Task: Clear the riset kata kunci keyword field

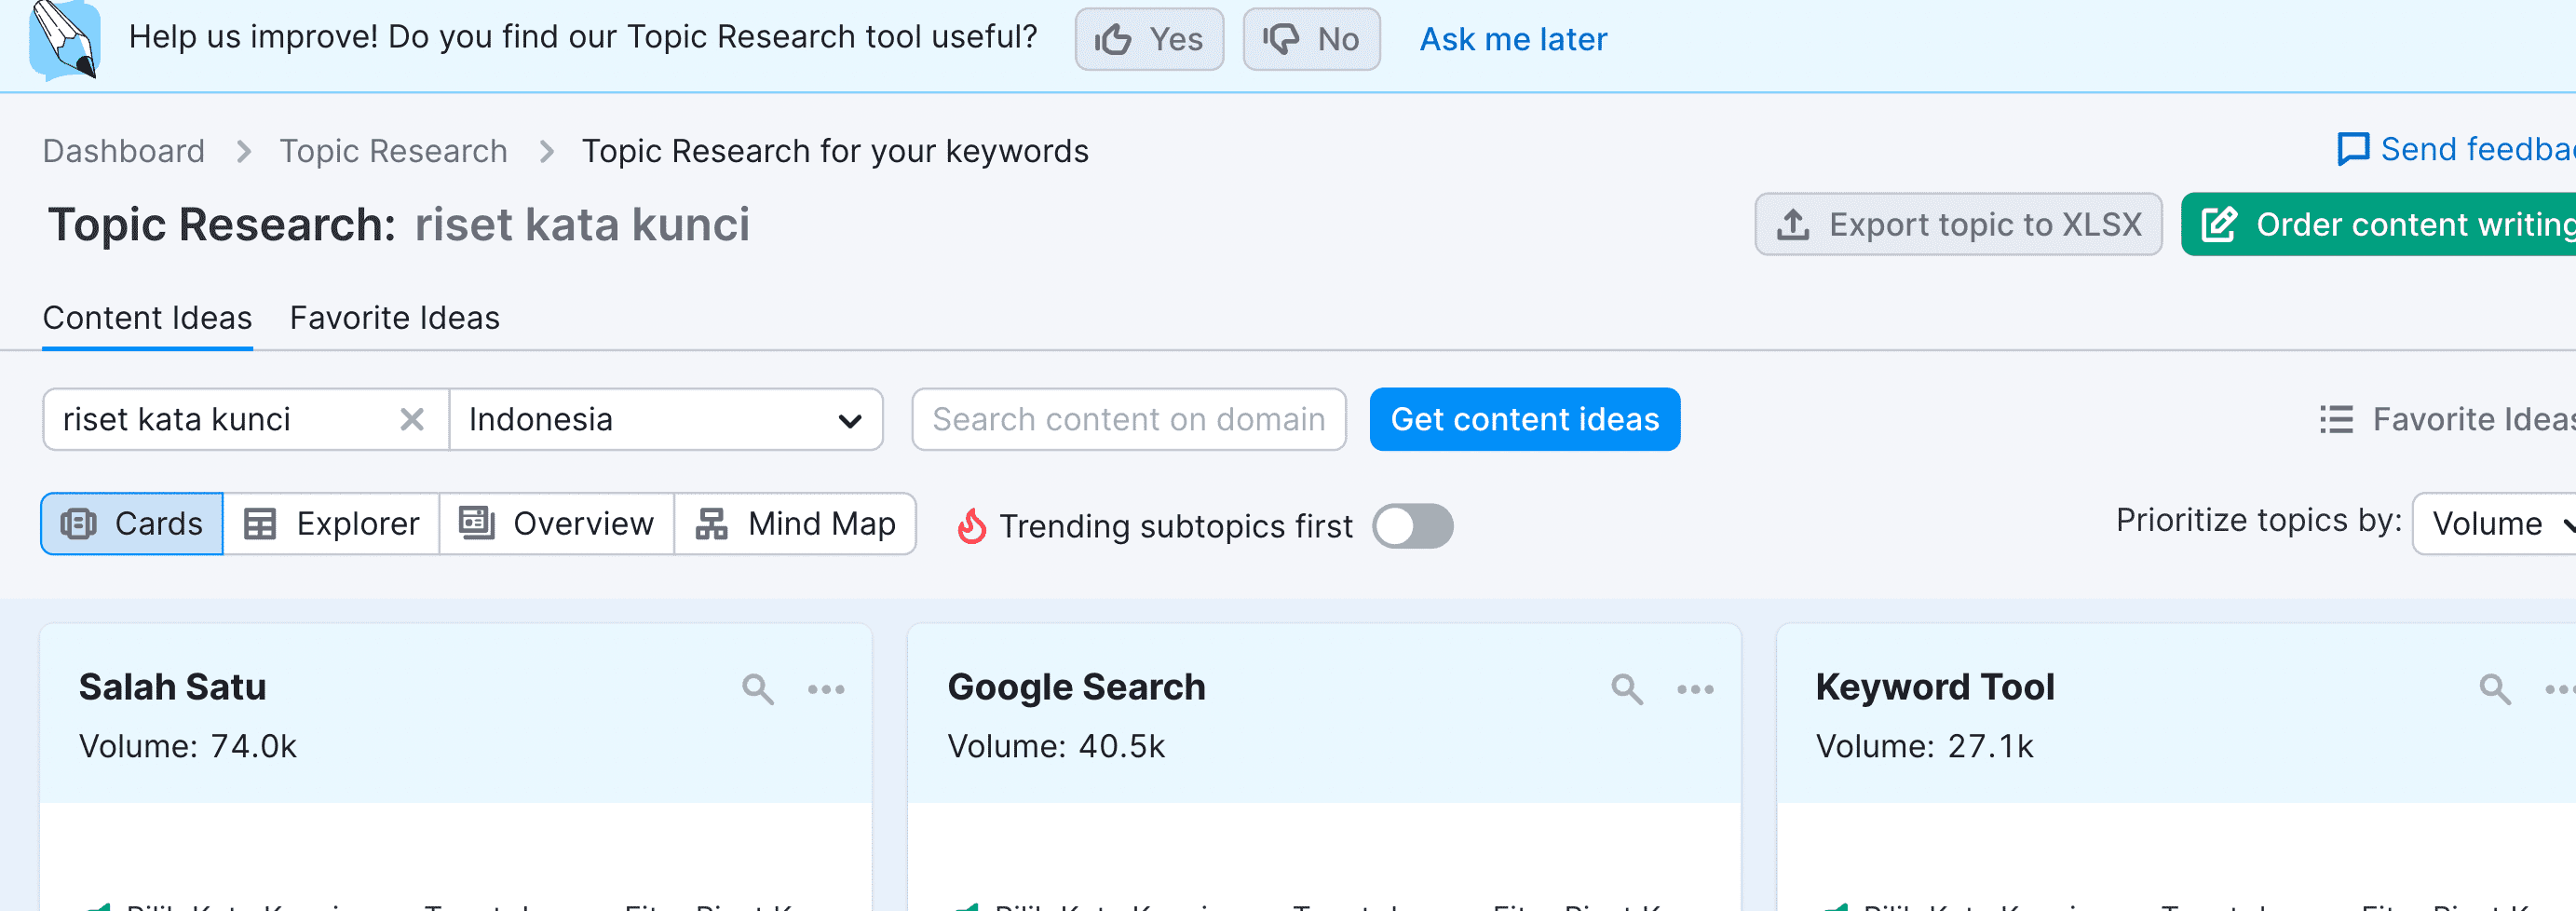Action: [411, 419]
